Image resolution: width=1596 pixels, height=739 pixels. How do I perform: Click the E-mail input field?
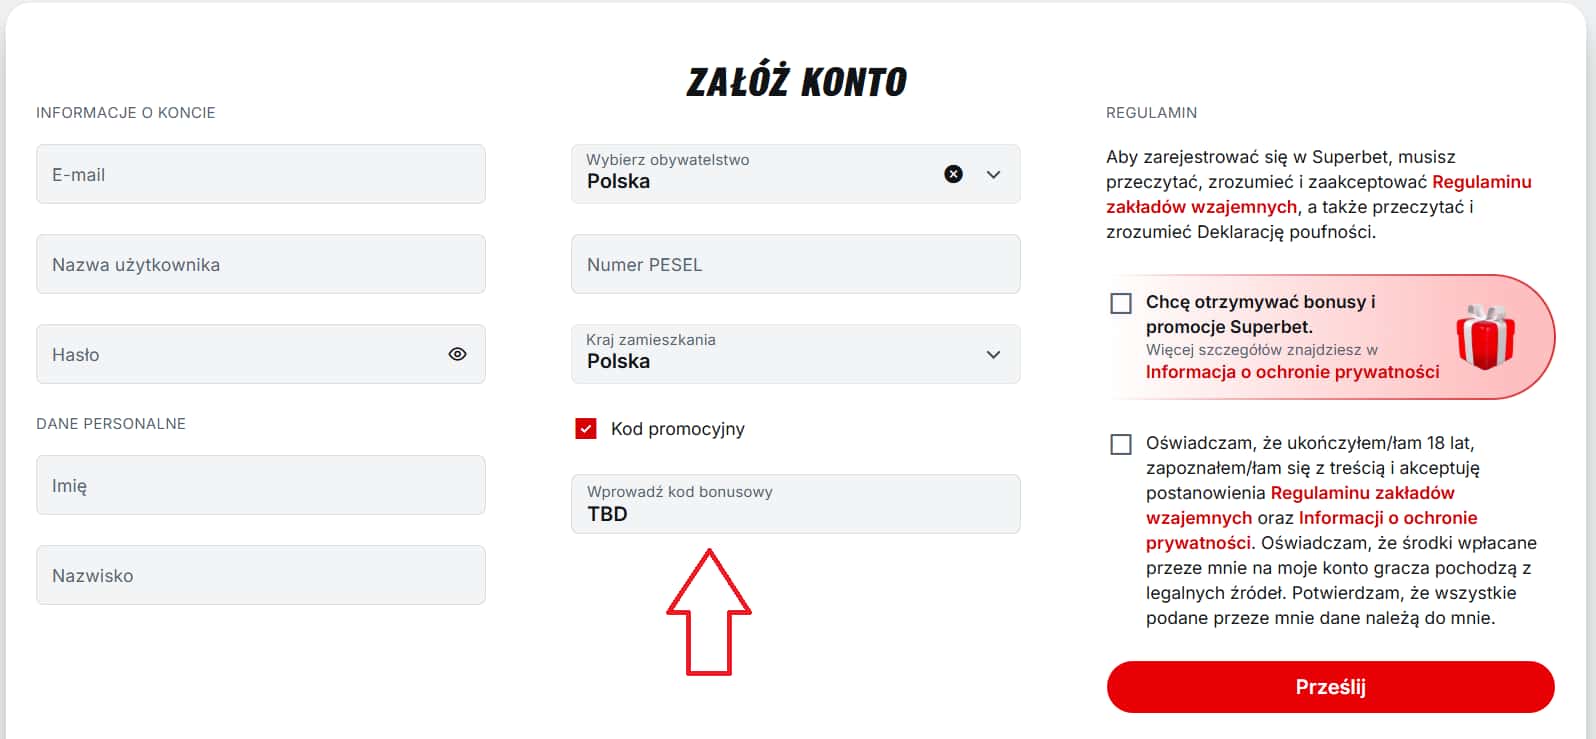(x=260, y=174)
